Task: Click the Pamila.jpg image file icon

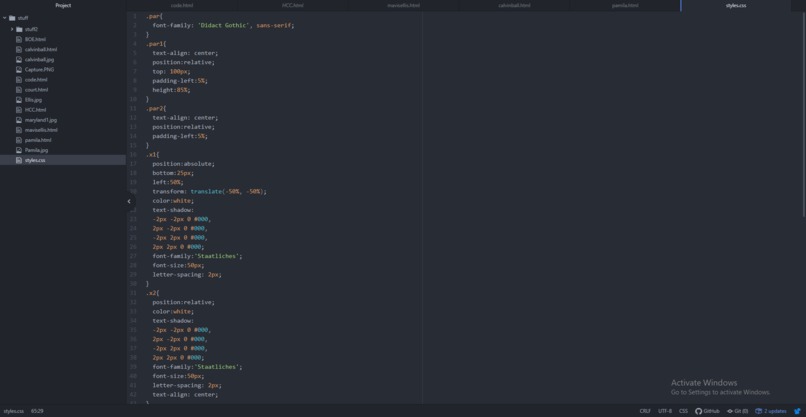Action: [19, 150]
